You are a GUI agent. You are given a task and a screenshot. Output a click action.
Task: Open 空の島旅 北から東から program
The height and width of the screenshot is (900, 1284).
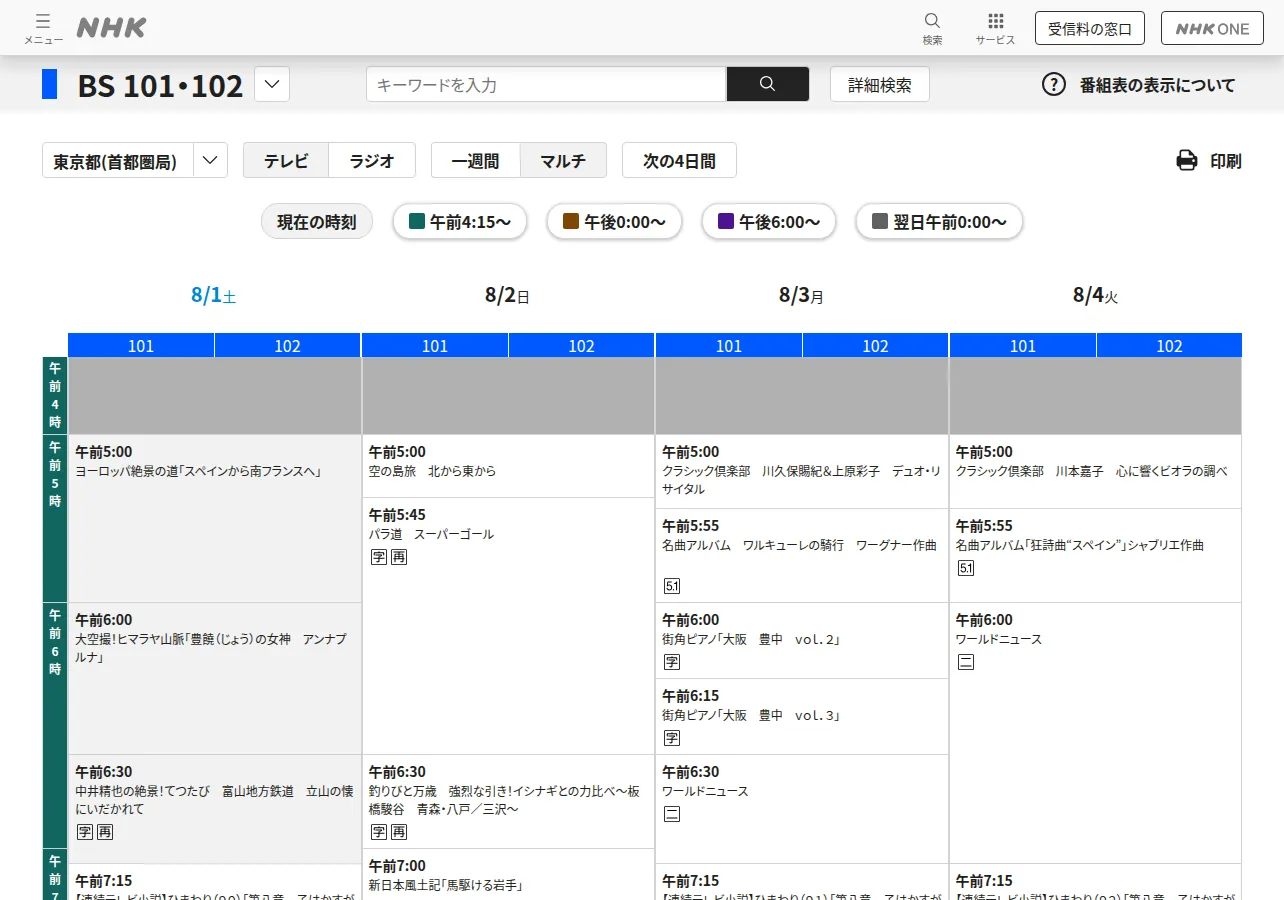[508, 466]
